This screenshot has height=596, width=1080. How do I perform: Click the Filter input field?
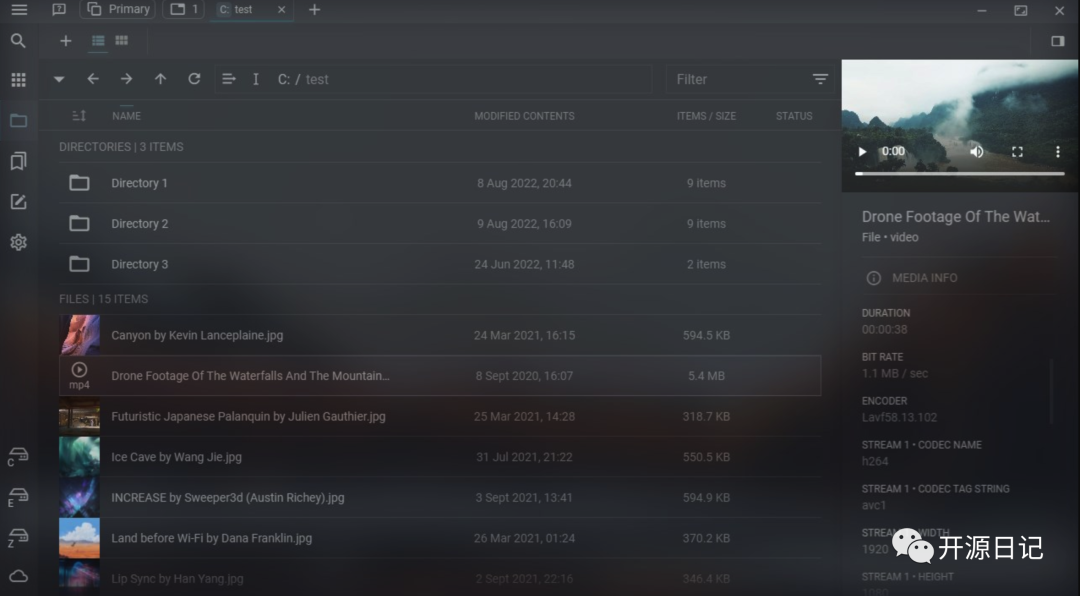740,79
